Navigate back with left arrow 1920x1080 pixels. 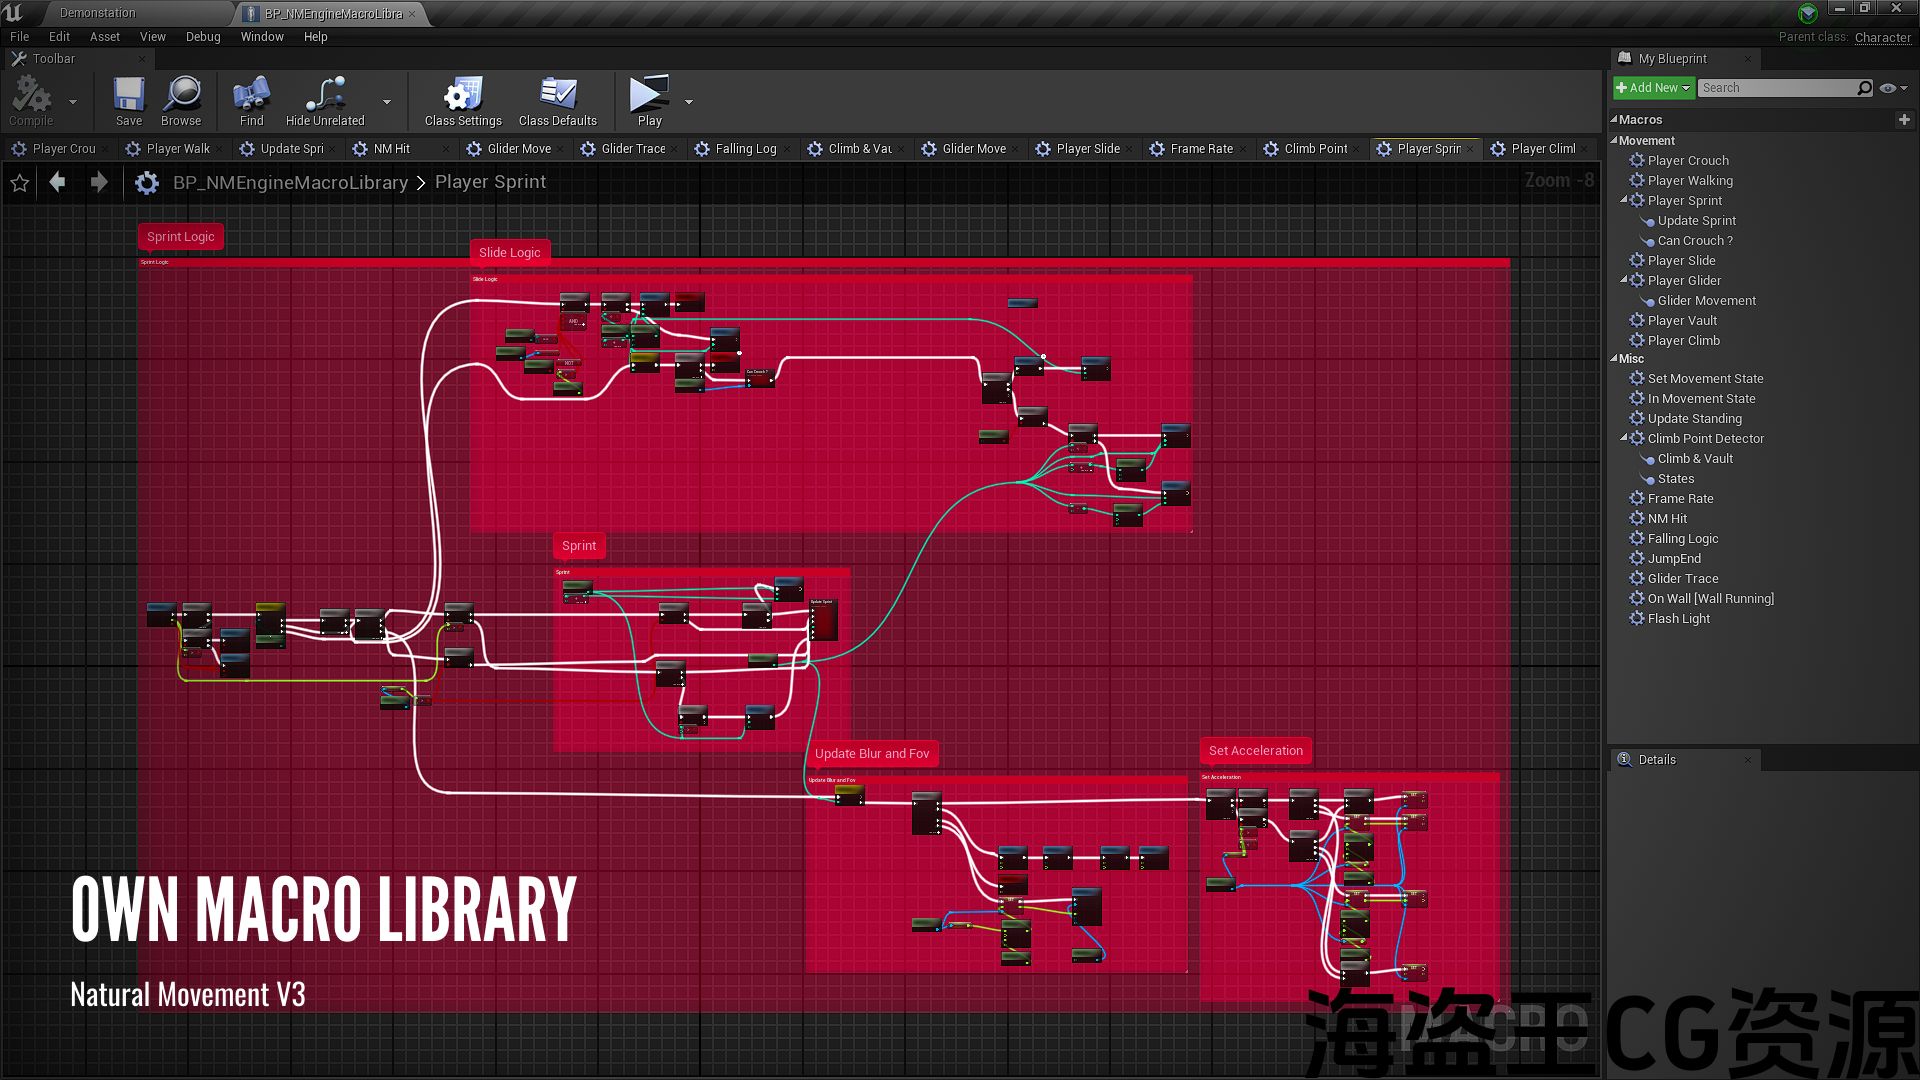(x=58, y=182)
